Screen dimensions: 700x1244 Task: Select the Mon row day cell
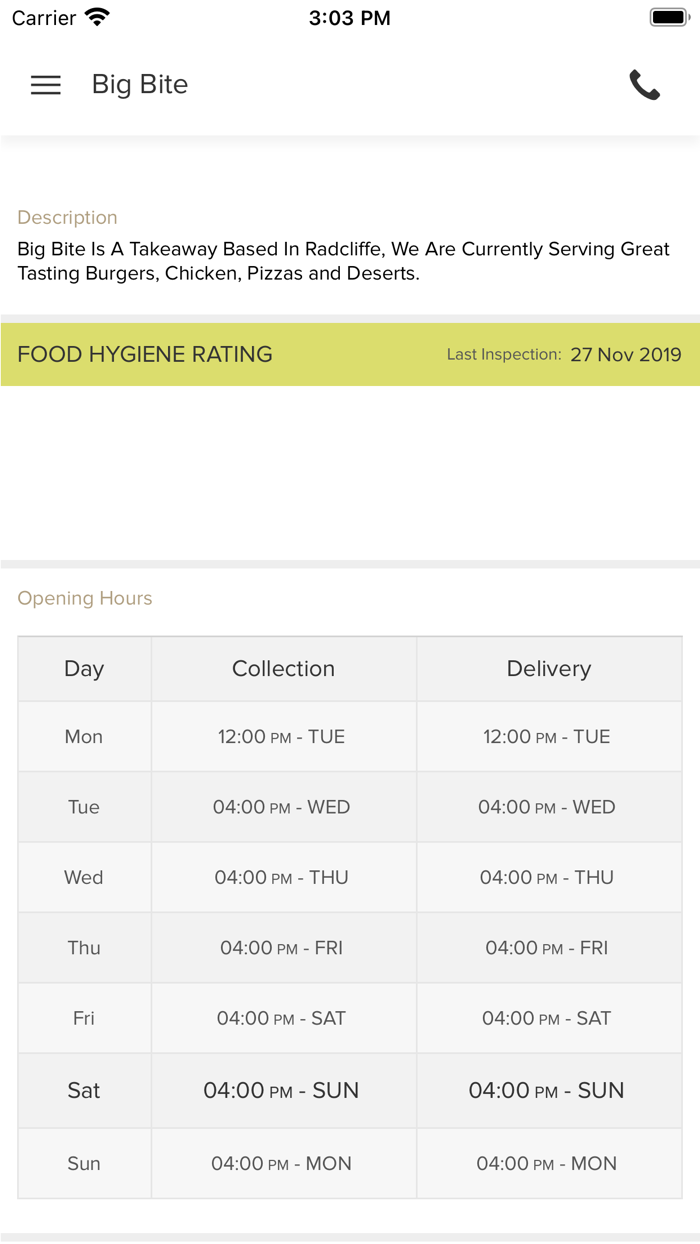click(x=84, y=737)
